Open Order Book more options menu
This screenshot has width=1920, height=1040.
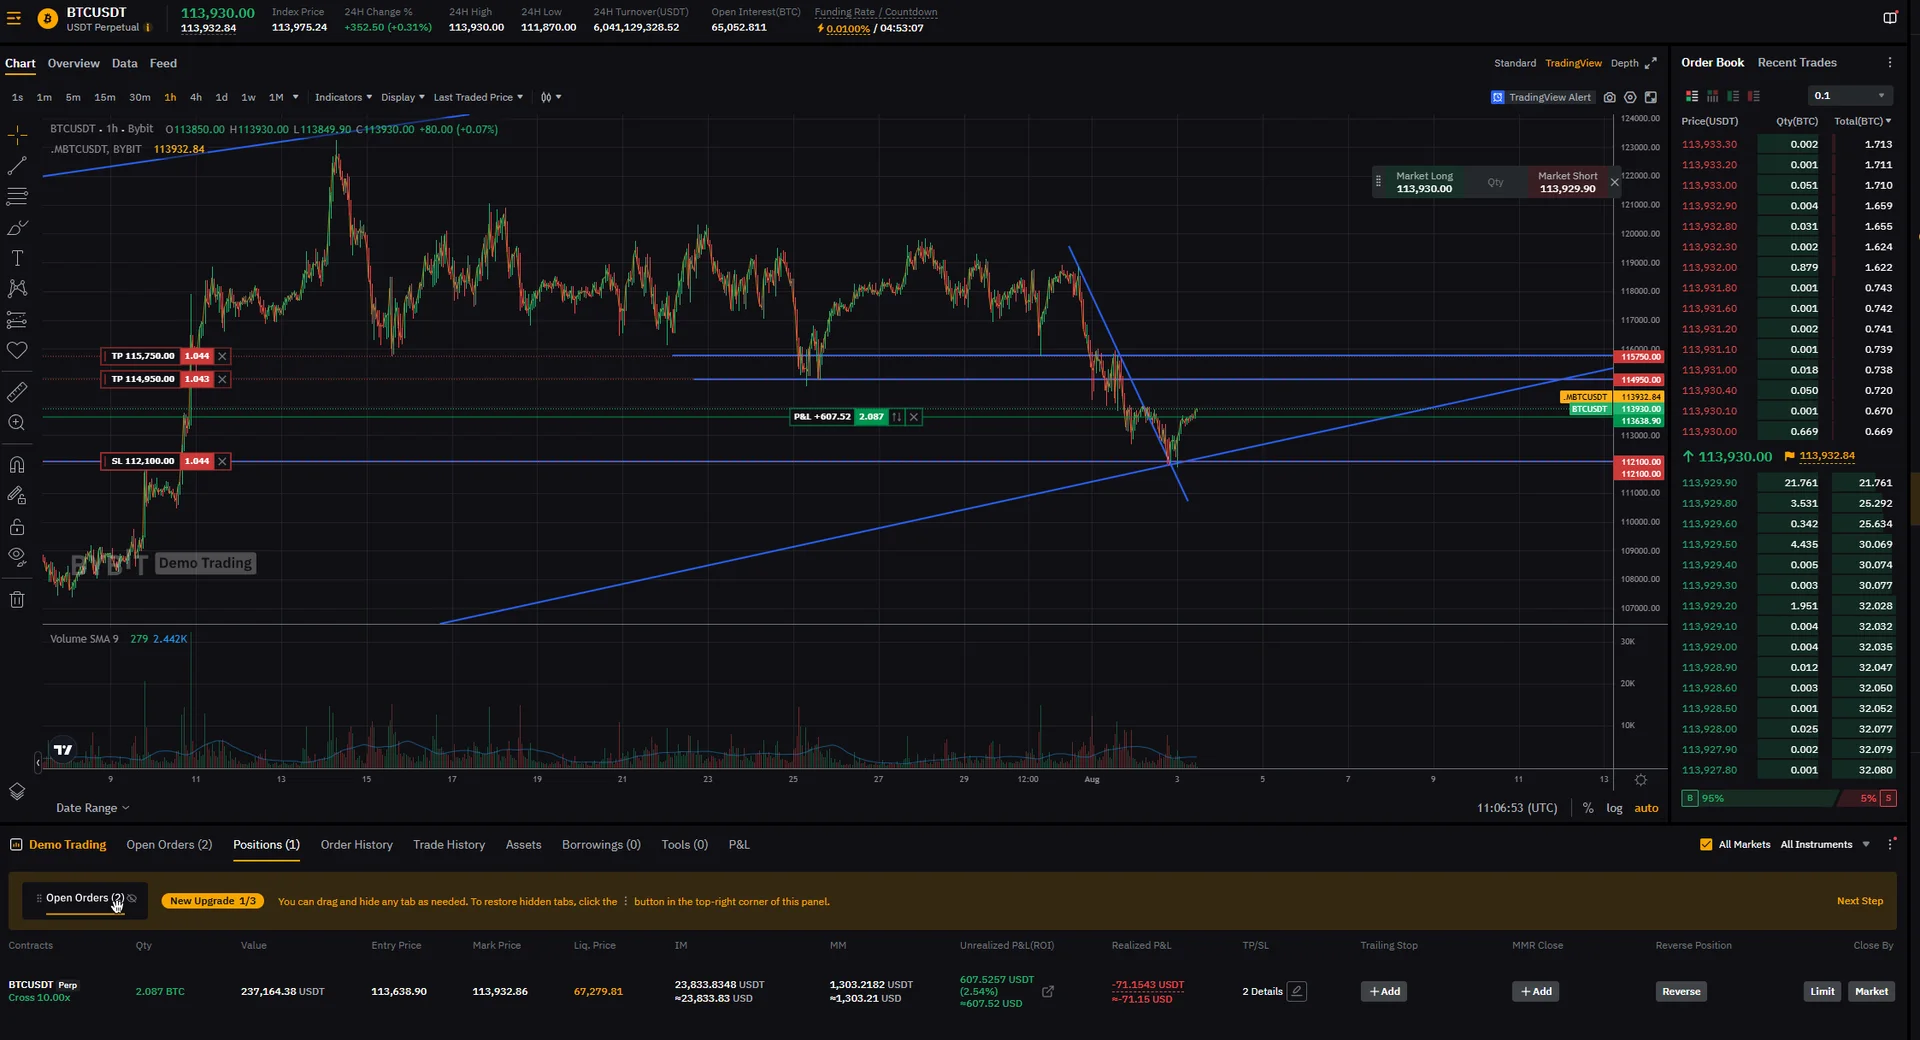pyautogui.click(x=1890, y=62)
